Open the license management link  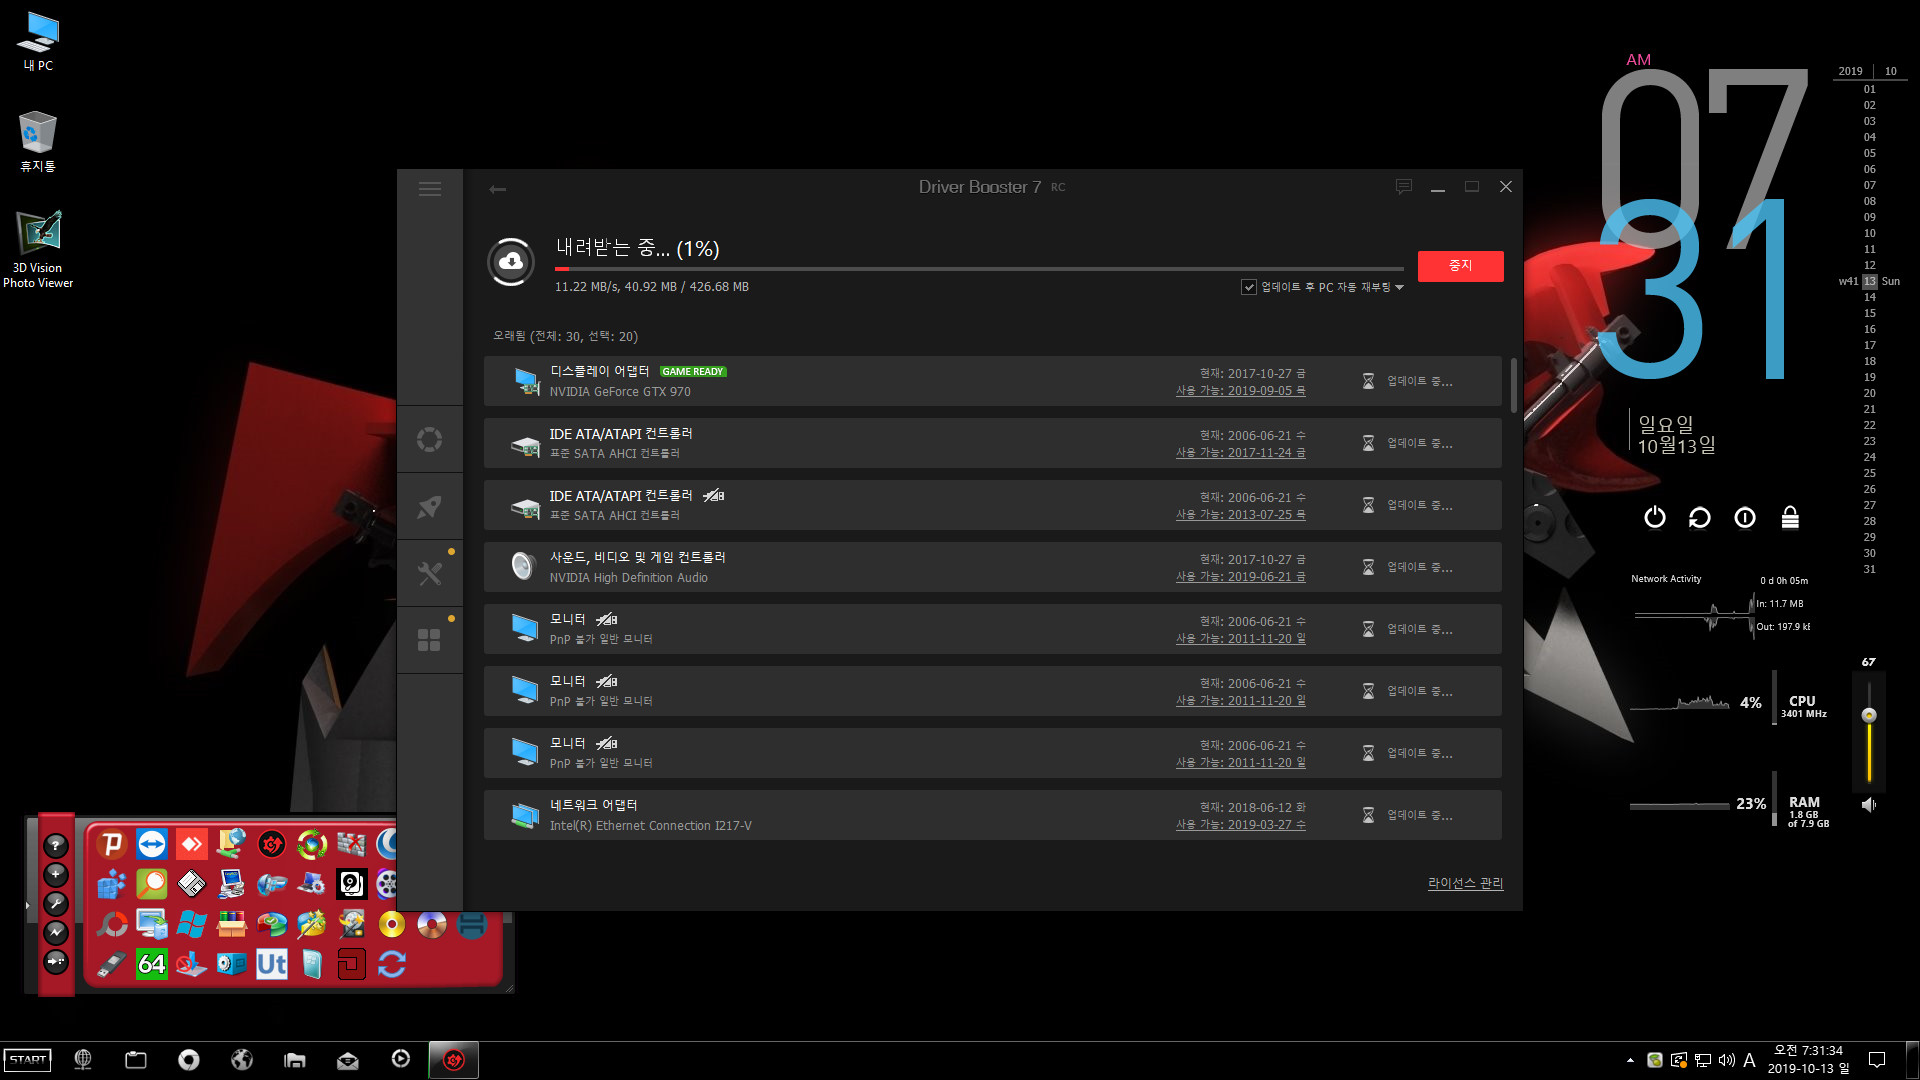tap(1465, 883)
